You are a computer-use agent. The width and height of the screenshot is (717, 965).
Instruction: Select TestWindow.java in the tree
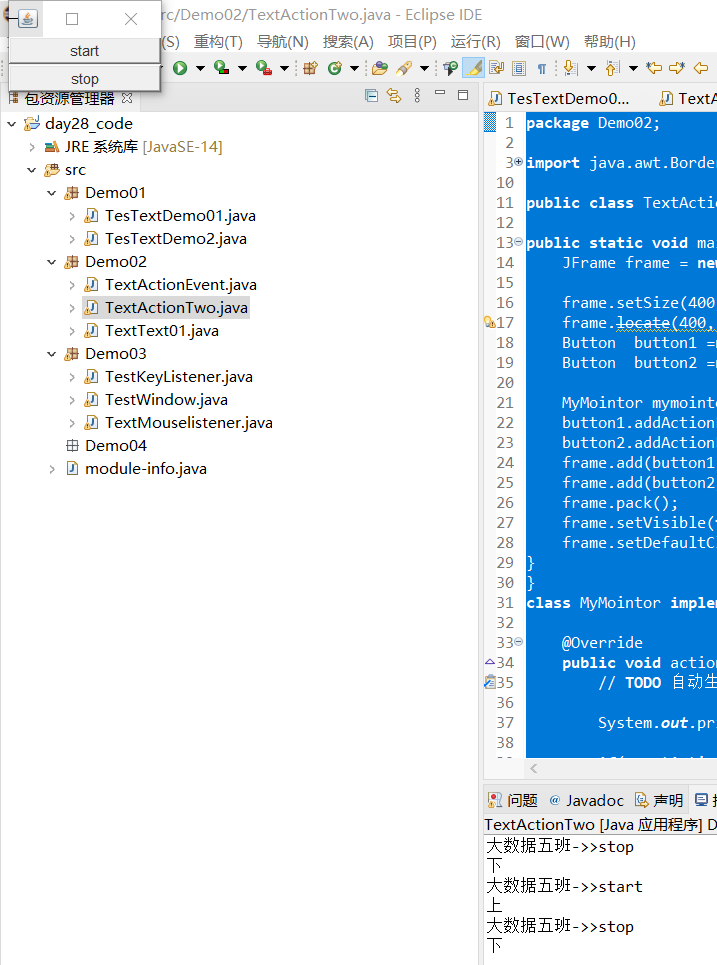point(166,400)
